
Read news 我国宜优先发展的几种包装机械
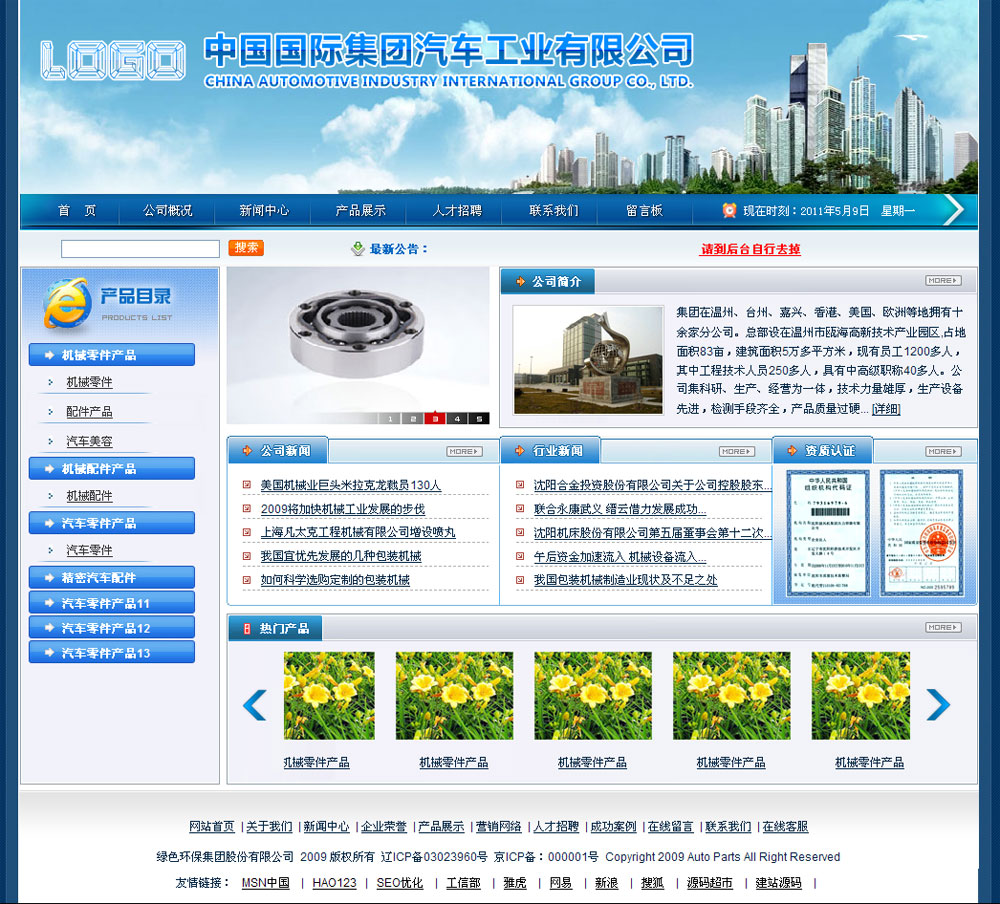(341, 556)
